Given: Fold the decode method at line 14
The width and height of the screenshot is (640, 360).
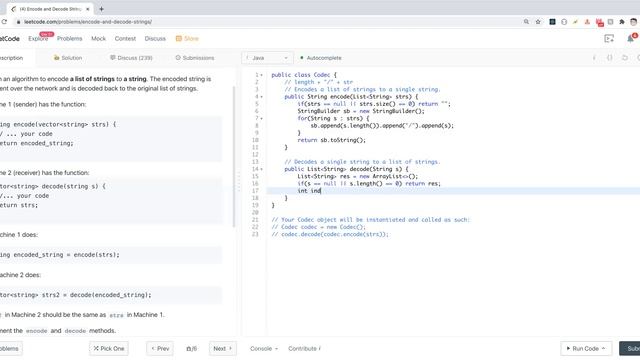Looking at the screenshot, I should [x=262, y=169].
